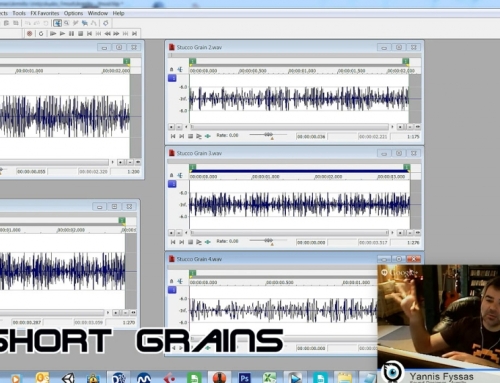Click the 1:175 zoom ratio in Stucco Grain 2
Screen dimensions: 500x383
point(413,136)
